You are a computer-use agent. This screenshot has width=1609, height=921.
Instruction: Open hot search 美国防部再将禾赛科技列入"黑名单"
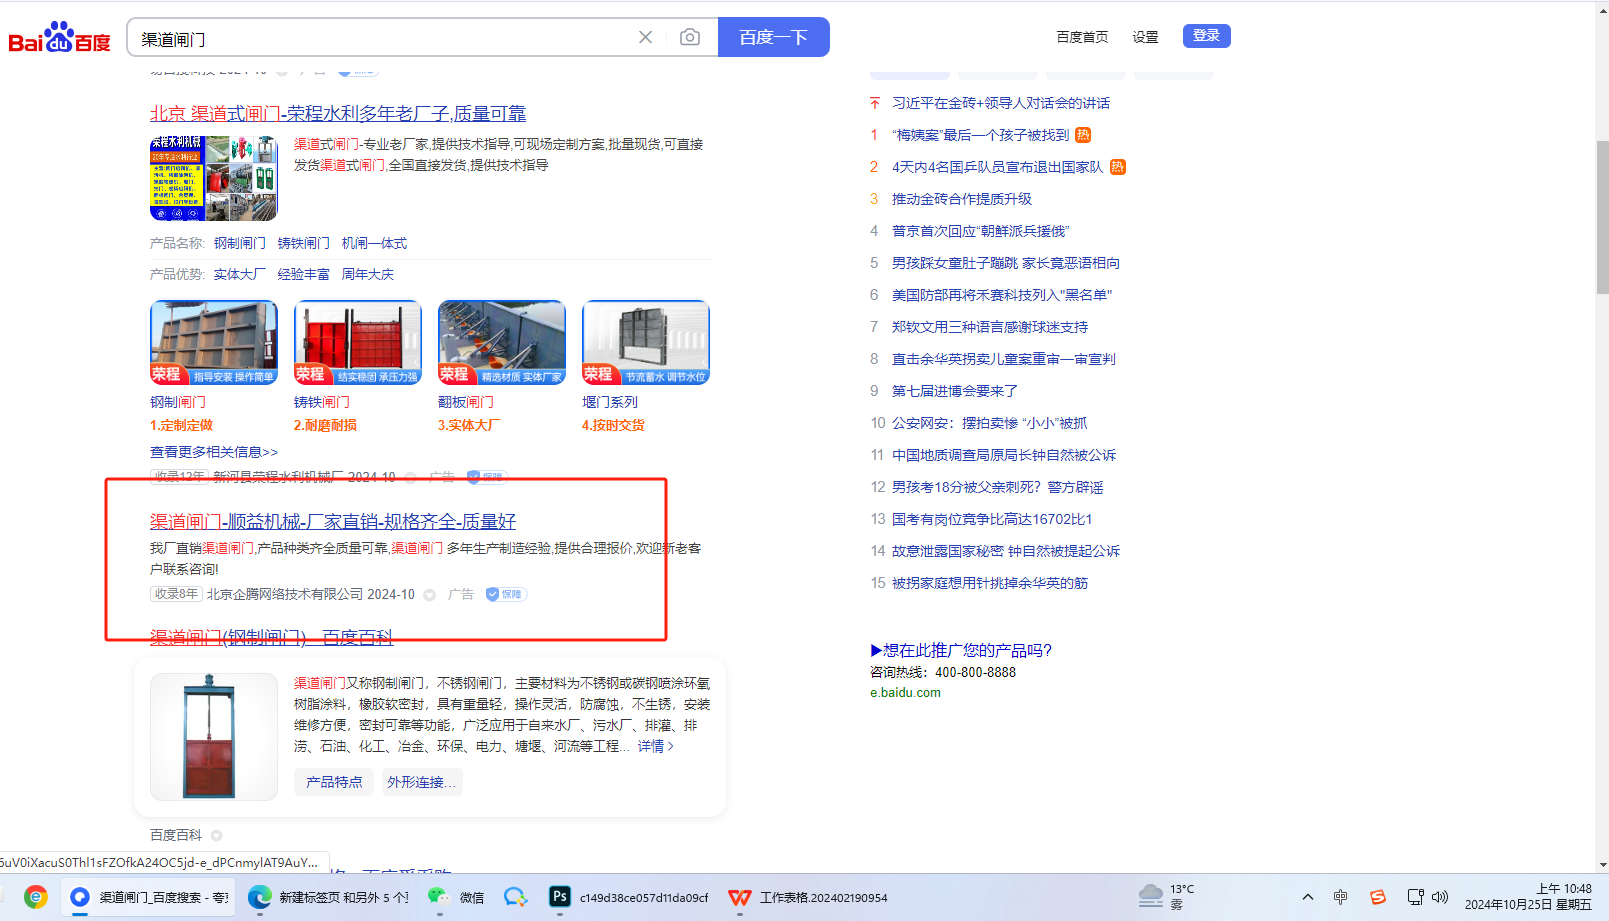point(1002,295)
